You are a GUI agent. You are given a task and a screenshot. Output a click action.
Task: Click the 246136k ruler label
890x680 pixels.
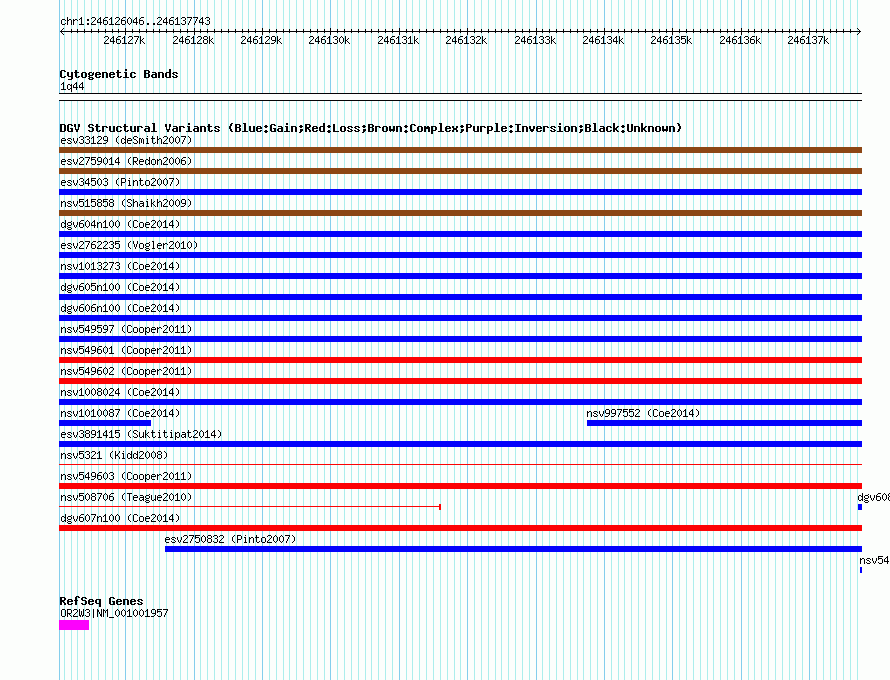tap(740, 40)
